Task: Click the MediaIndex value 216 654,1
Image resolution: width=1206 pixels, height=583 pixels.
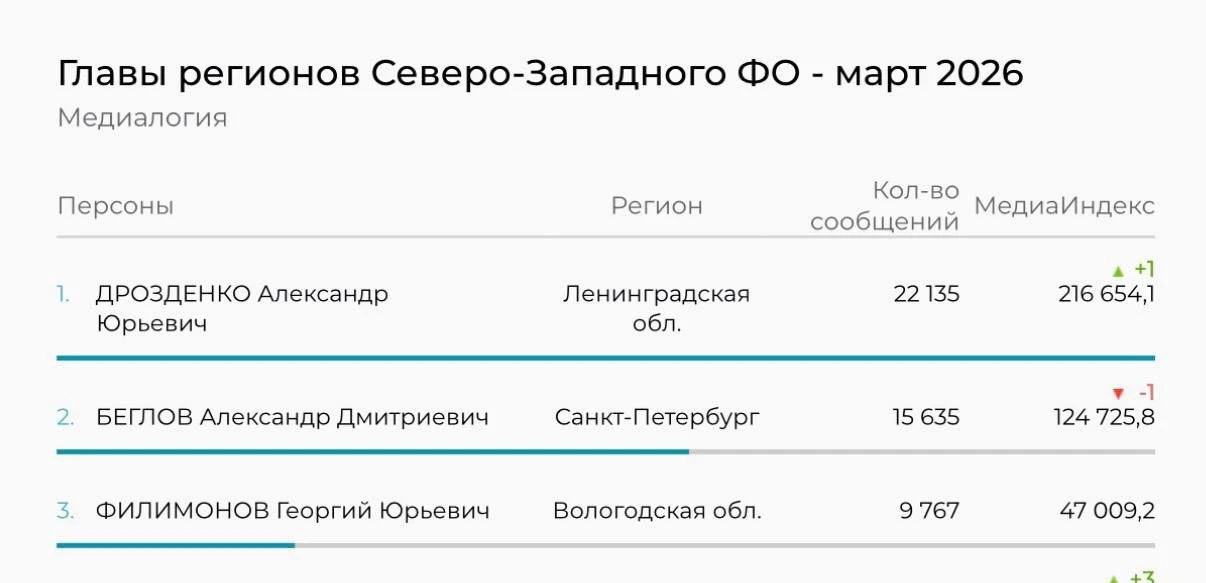Action: click(x=1106, y=294)
